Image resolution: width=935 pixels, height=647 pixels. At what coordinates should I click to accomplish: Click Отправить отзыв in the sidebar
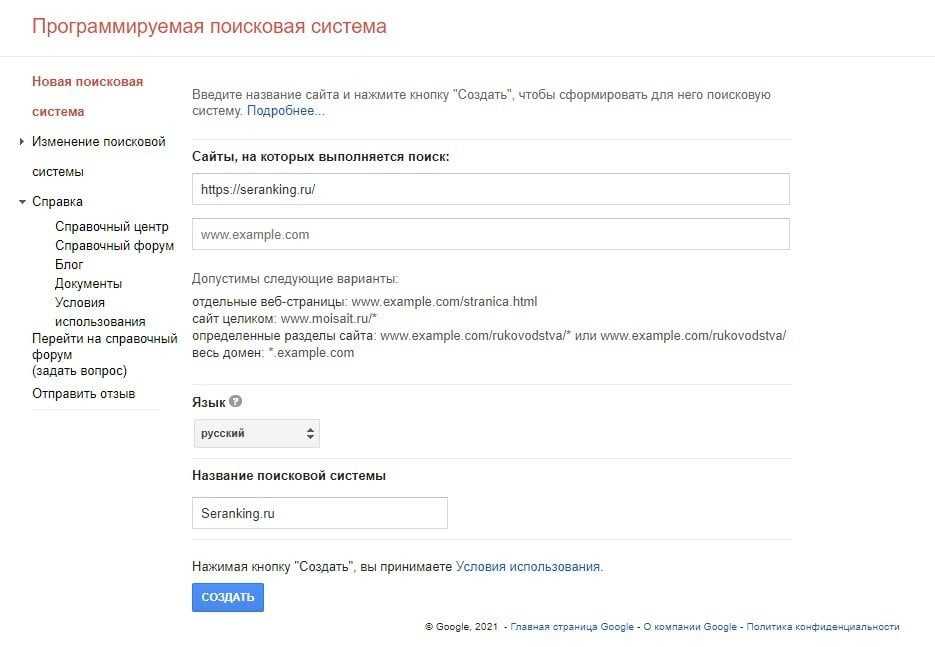click(x=83, y=394)
